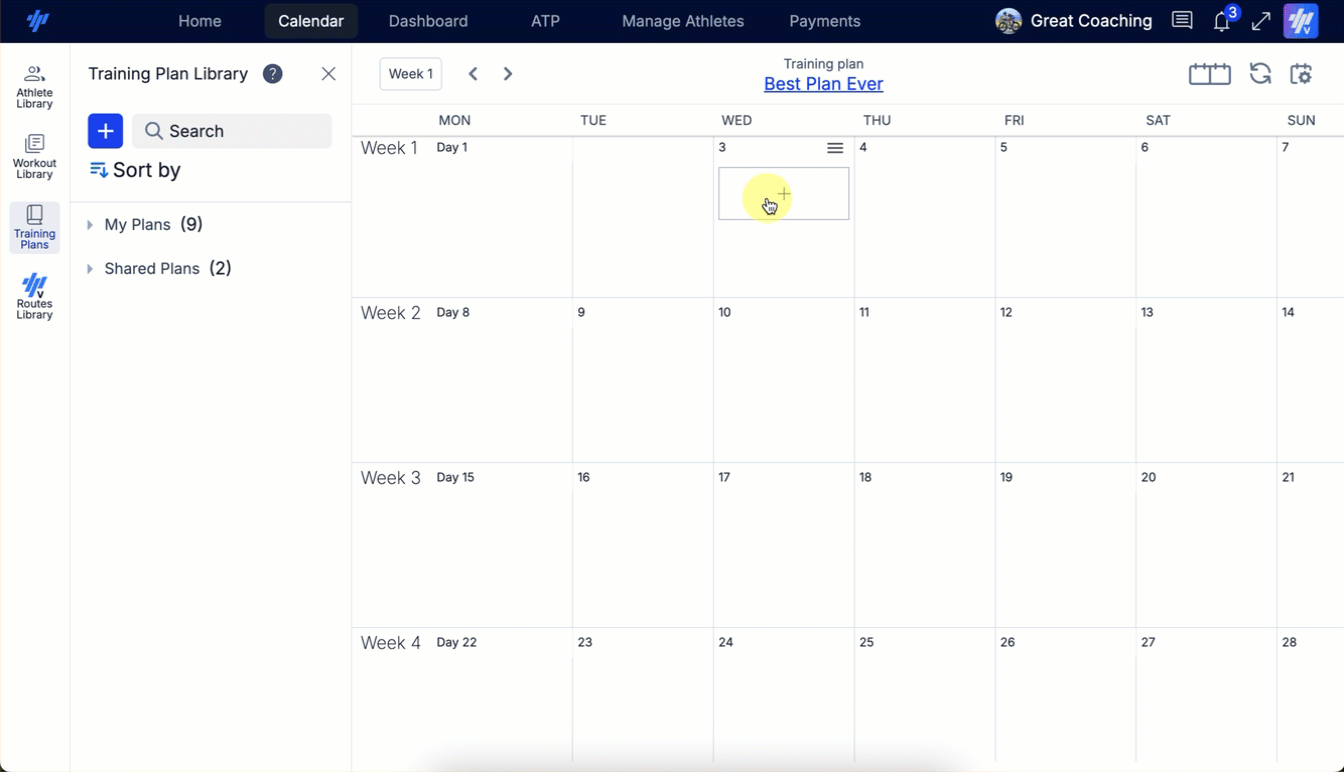Screen dimensions: 1344x772
Task: Open the Sort by options
Action: click(135, 170)
